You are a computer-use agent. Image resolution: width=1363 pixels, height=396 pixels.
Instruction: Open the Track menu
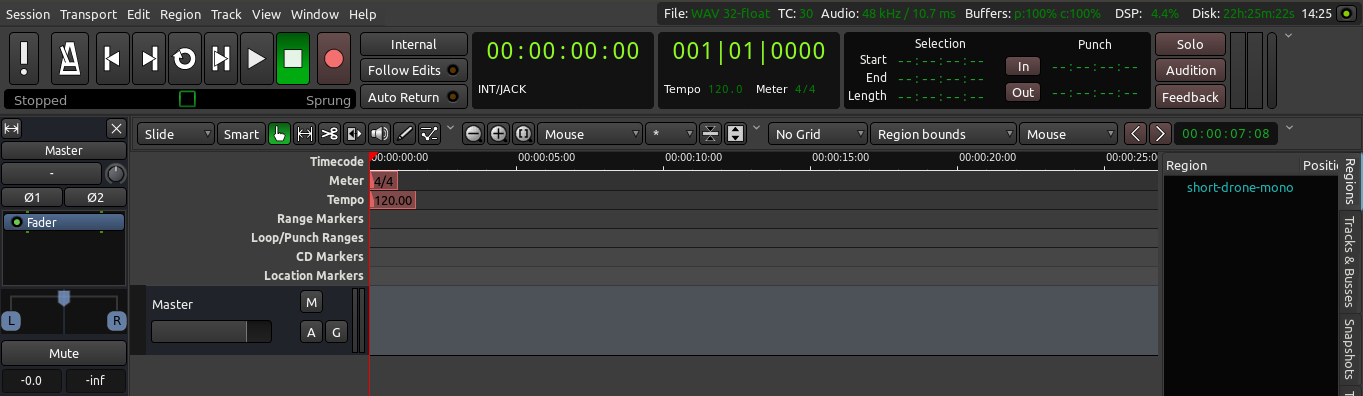[x=226, y=14]
